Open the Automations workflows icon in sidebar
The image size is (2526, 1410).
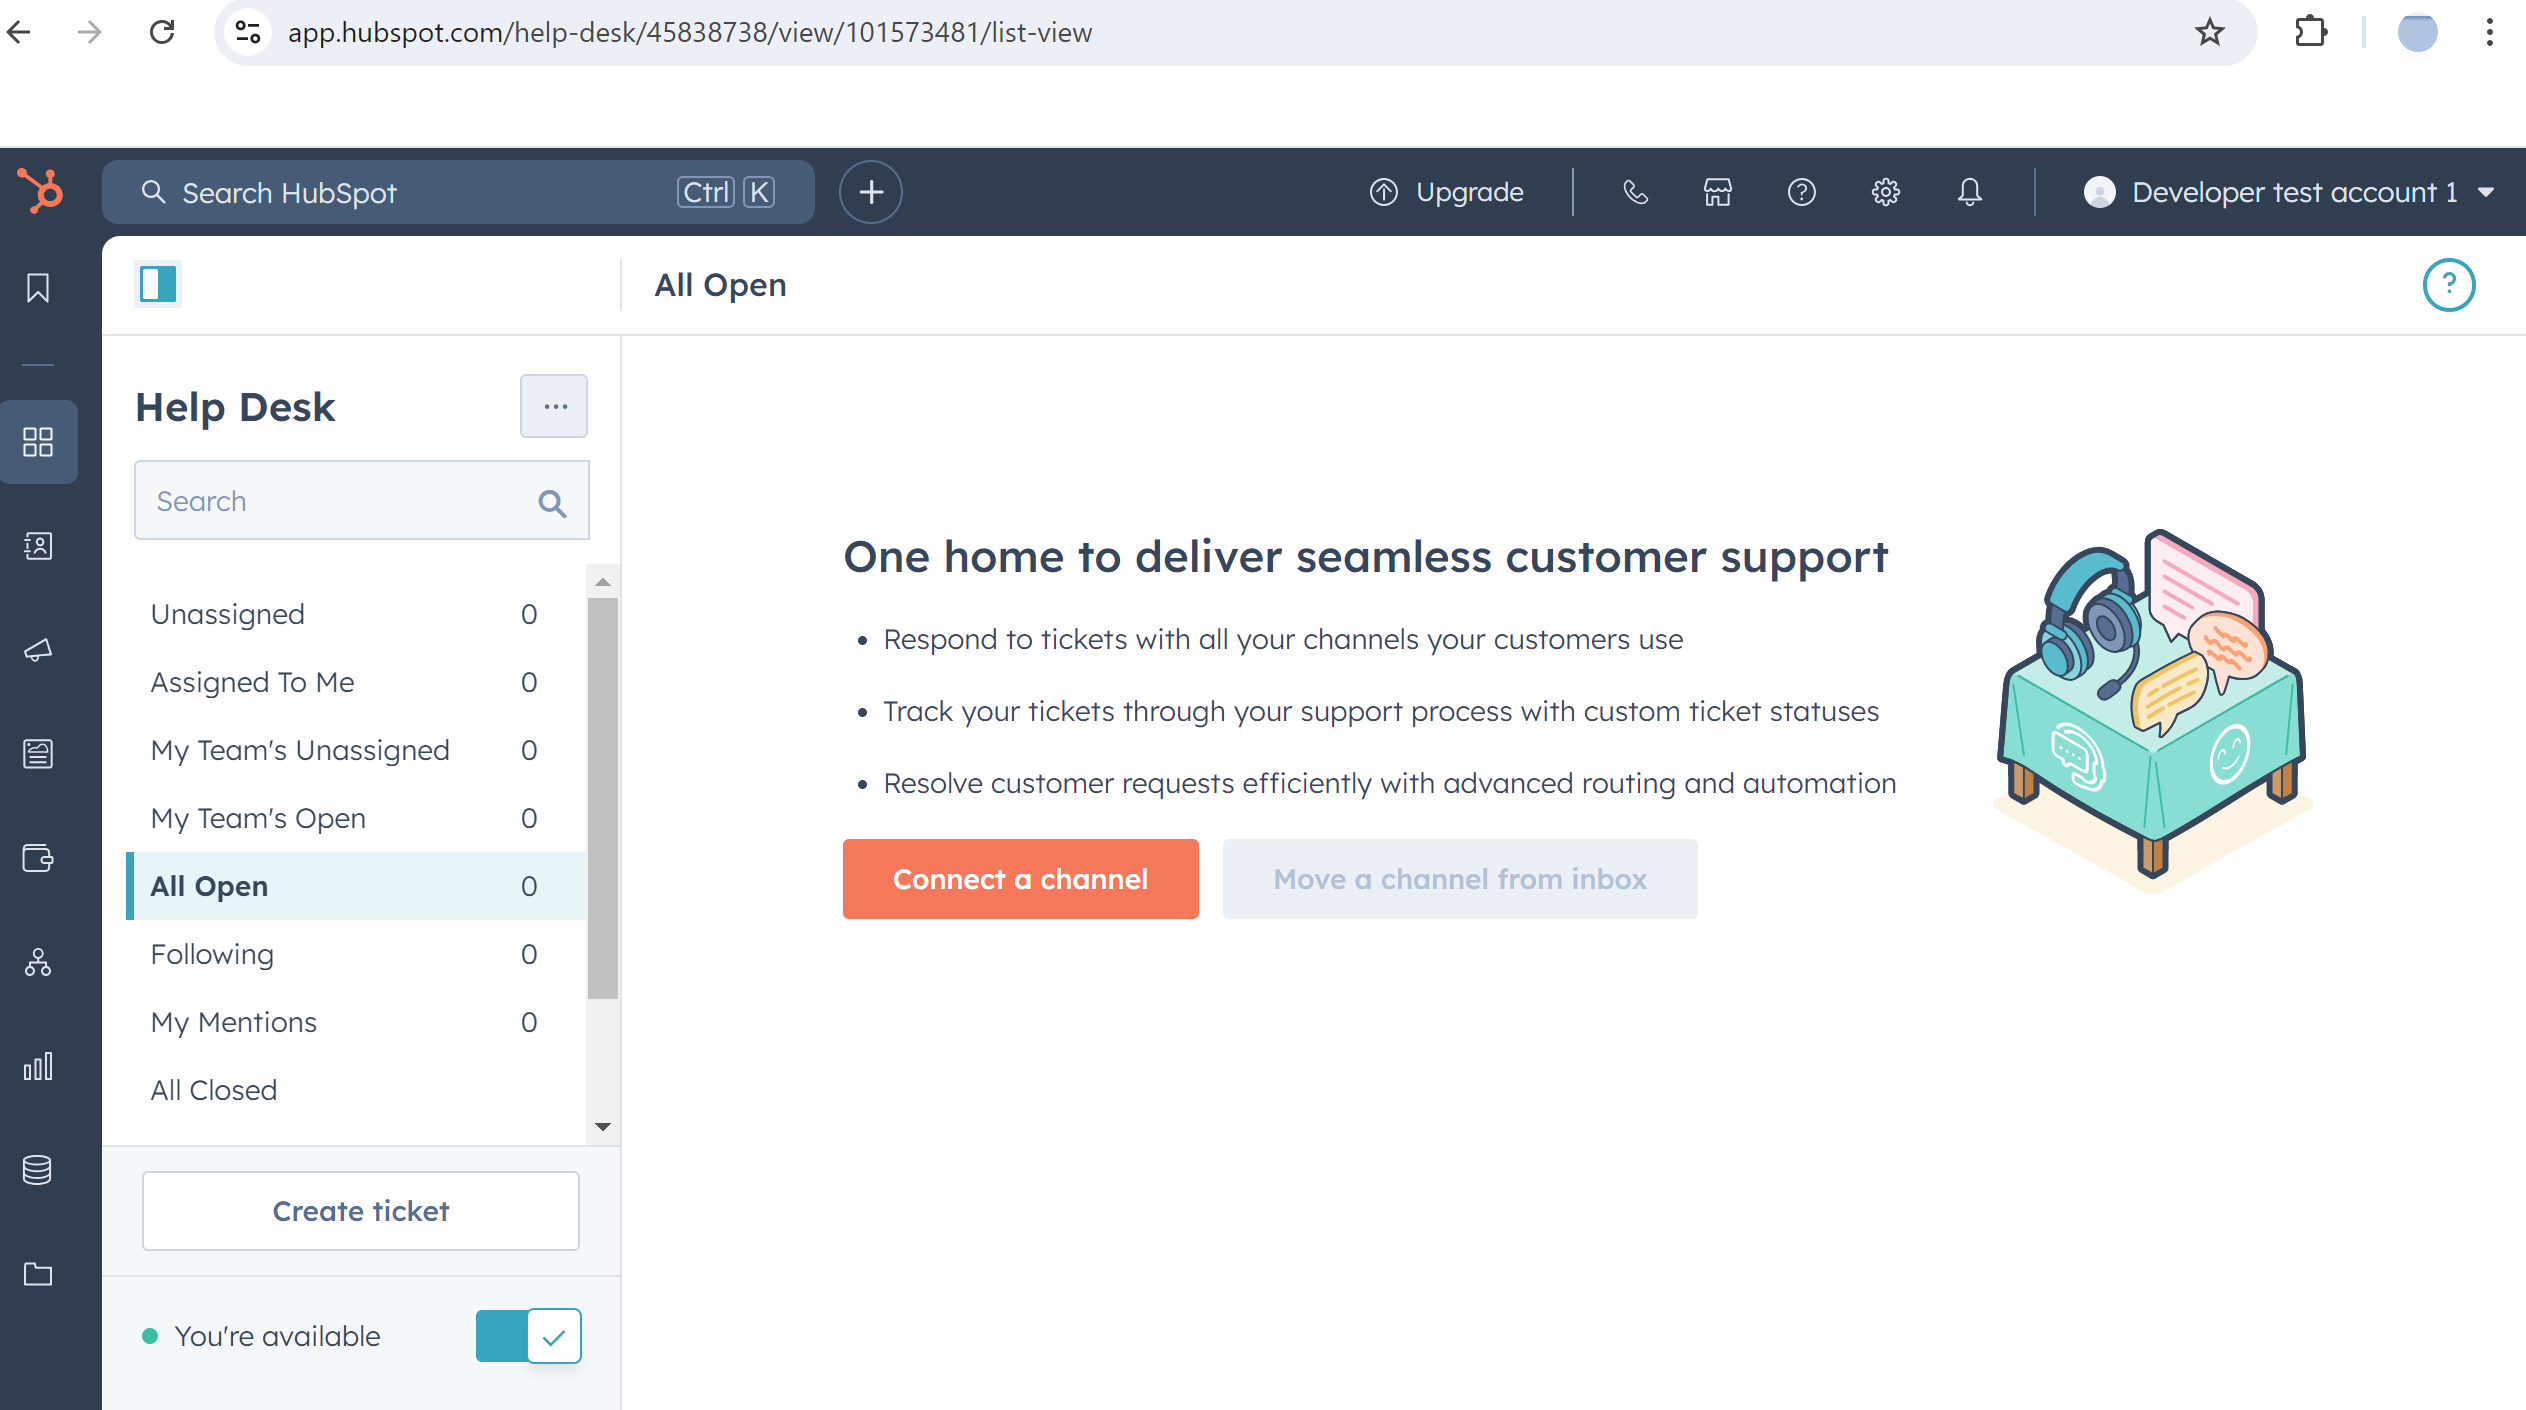click(x=38, y=964)
